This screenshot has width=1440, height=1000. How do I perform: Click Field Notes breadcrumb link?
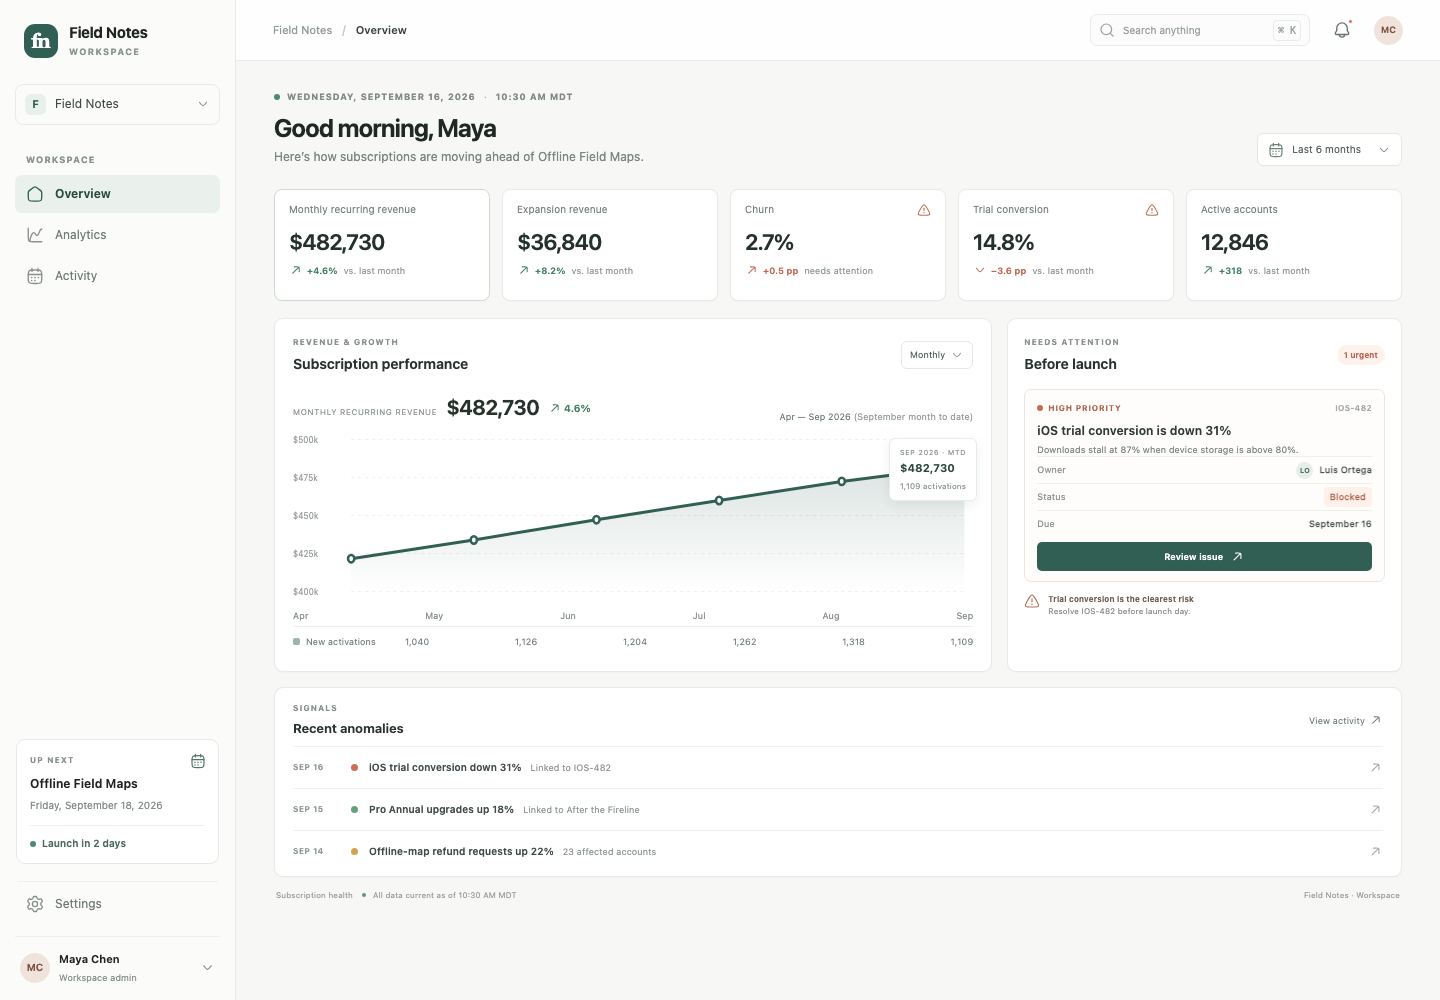302,30
